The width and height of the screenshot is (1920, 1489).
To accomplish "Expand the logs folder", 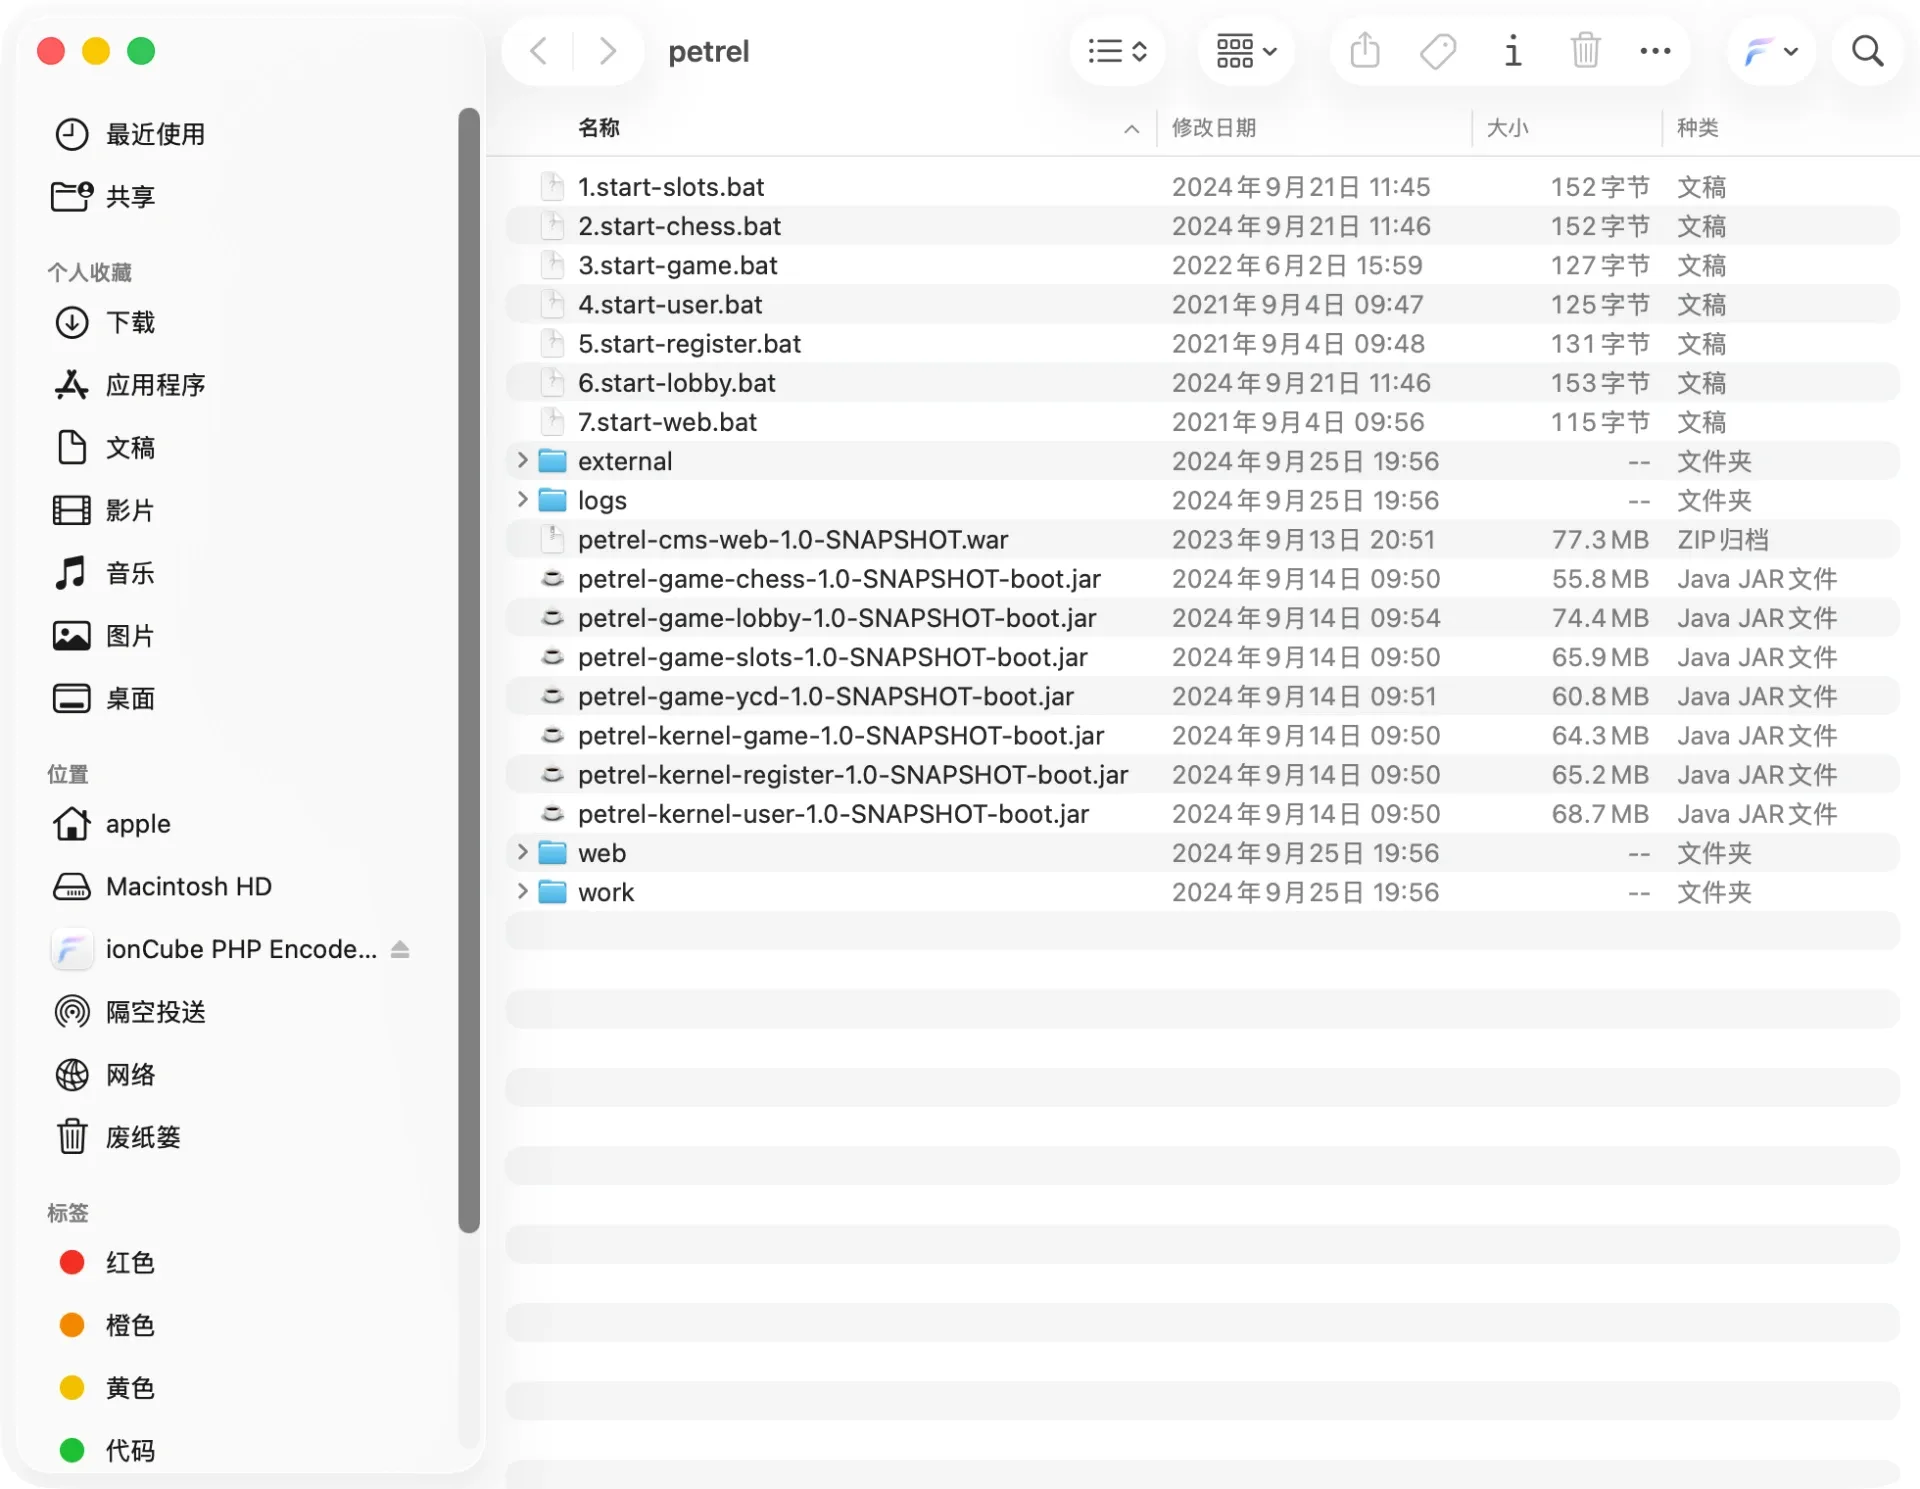I will pos(522,500).
